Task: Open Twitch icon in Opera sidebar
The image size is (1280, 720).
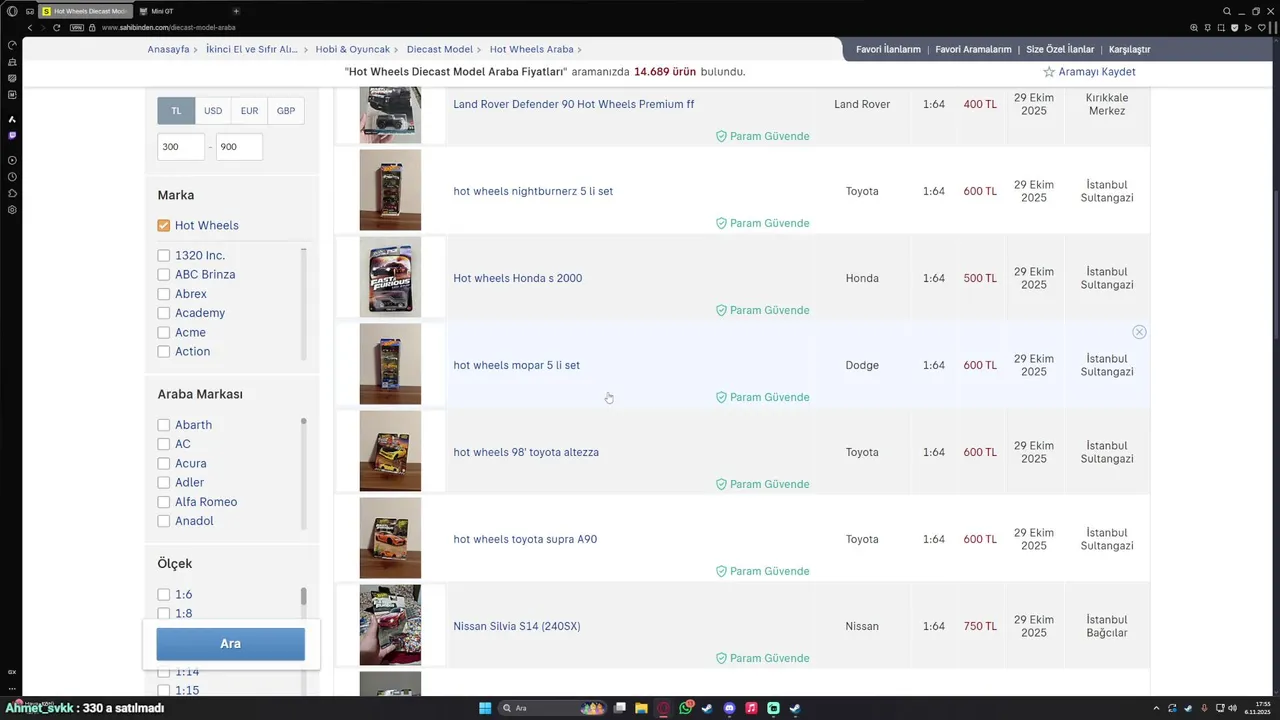Action: tap(12, 135)
